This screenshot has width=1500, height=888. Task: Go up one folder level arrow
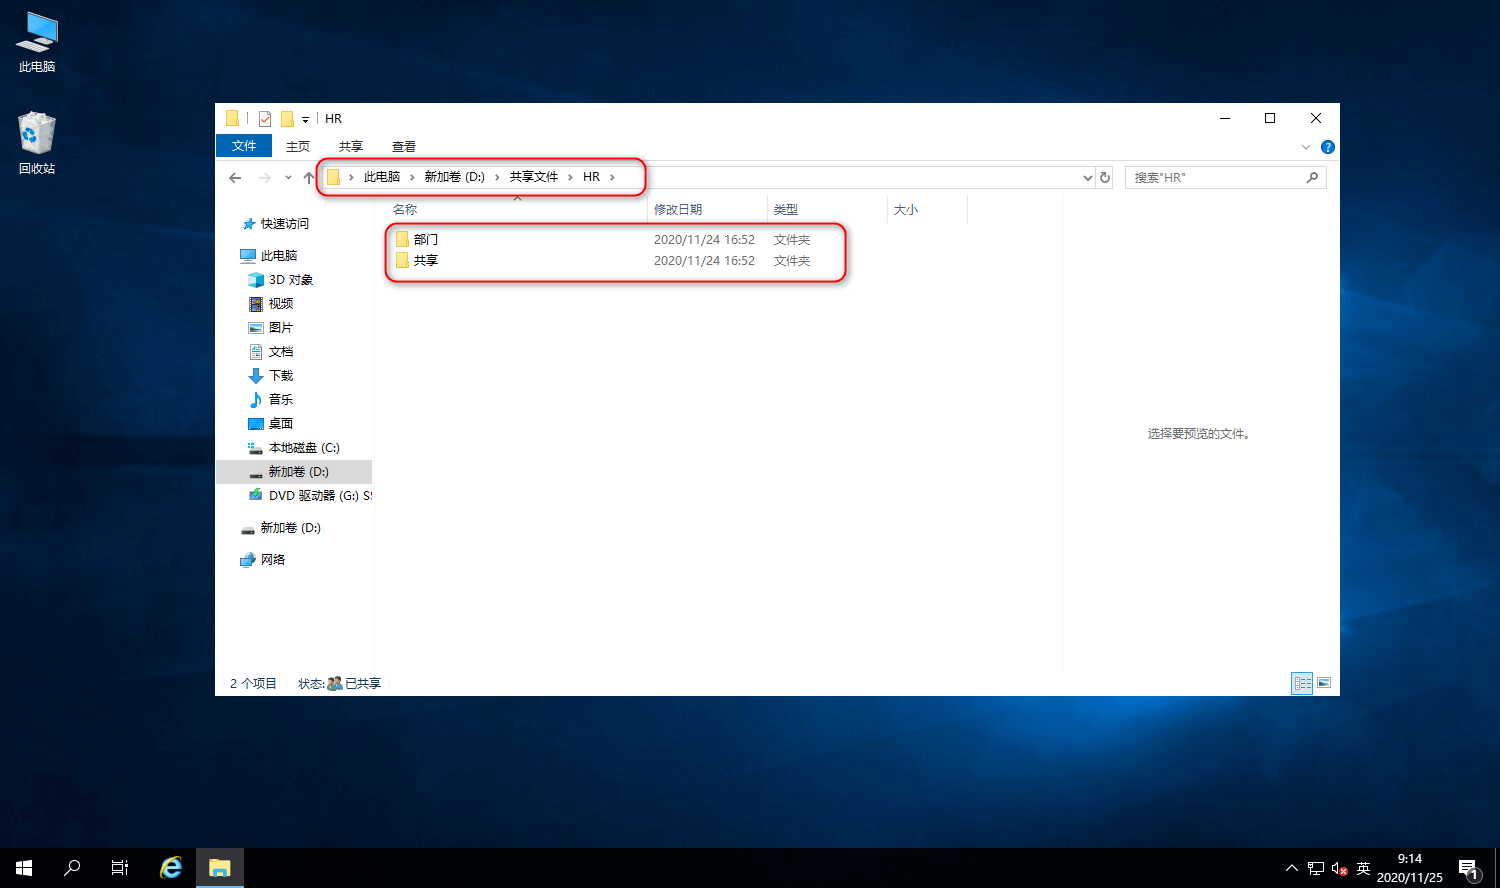click(x=309, y=177)
